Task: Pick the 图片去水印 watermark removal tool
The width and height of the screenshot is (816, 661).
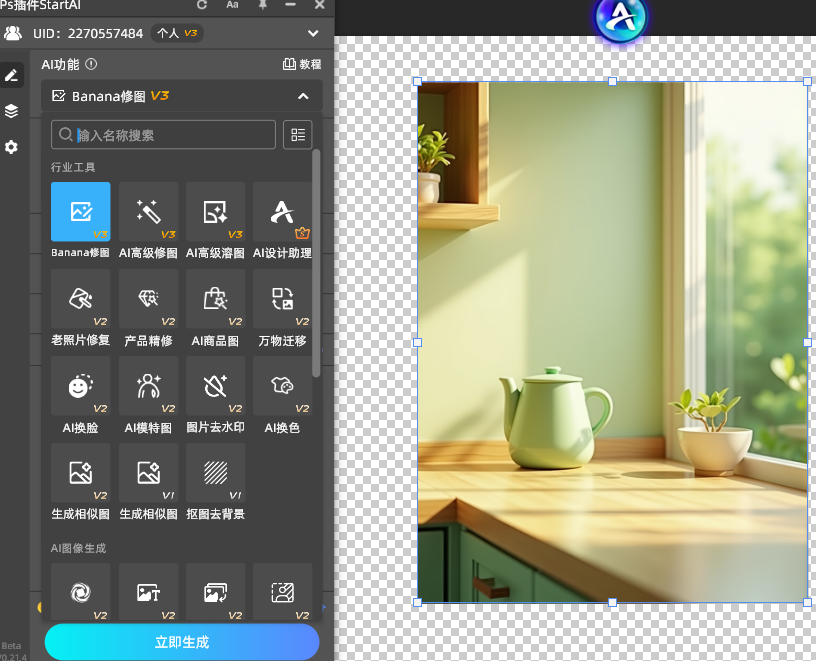Action: pos(216,386)
